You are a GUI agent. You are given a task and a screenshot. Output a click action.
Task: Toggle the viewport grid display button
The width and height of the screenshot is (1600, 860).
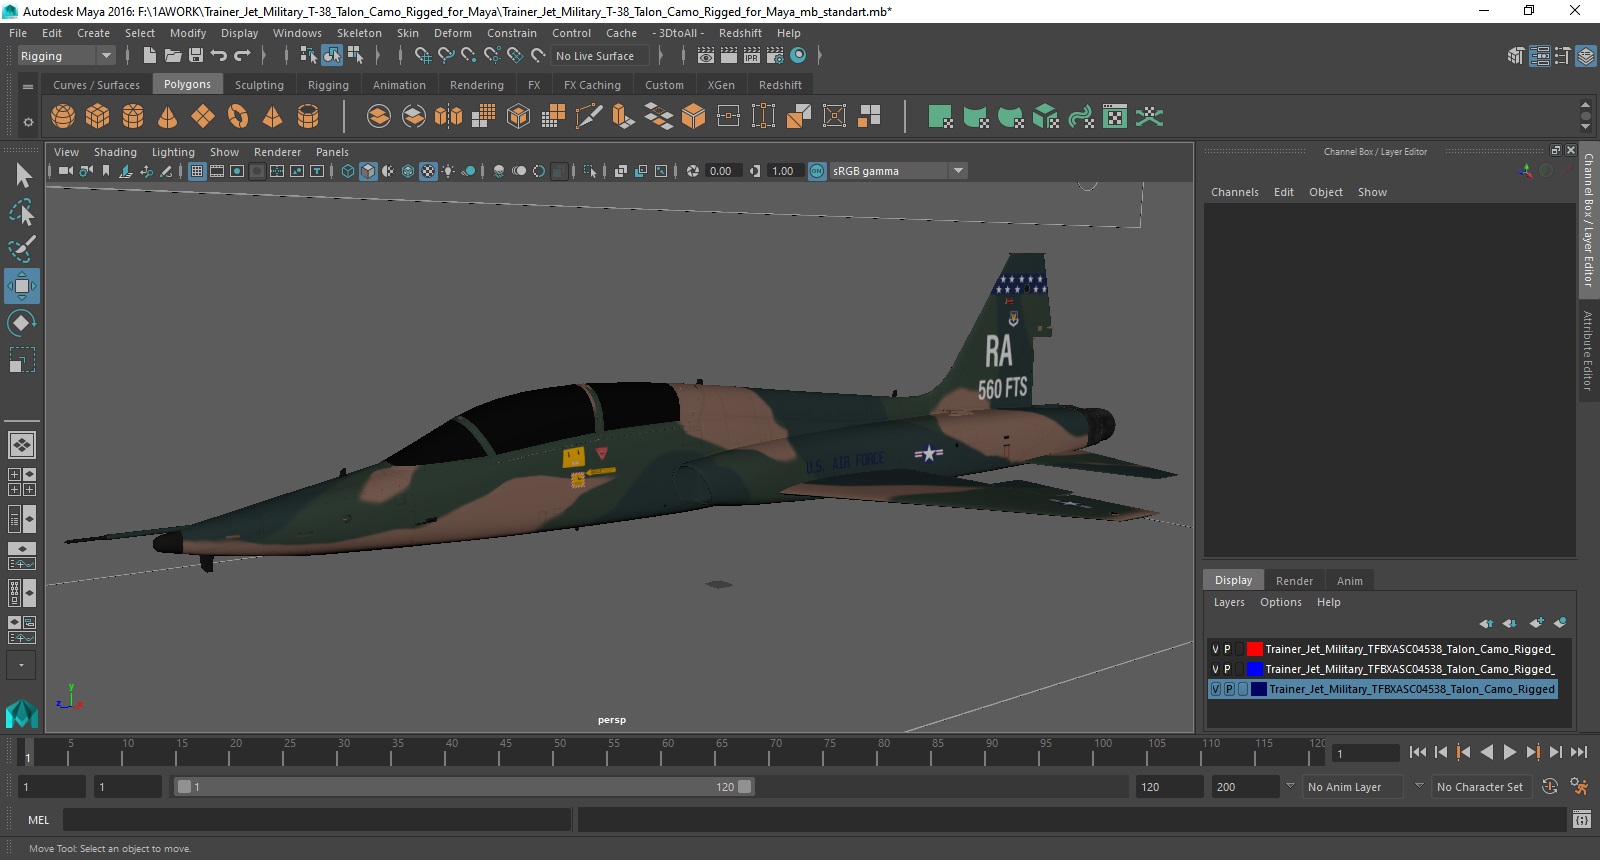[197, 171]
